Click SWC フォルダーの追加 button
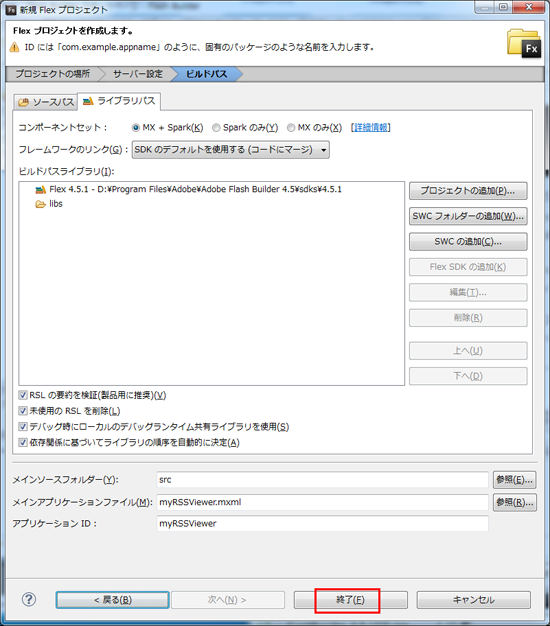The image size is (550, 626). point(468,216)
